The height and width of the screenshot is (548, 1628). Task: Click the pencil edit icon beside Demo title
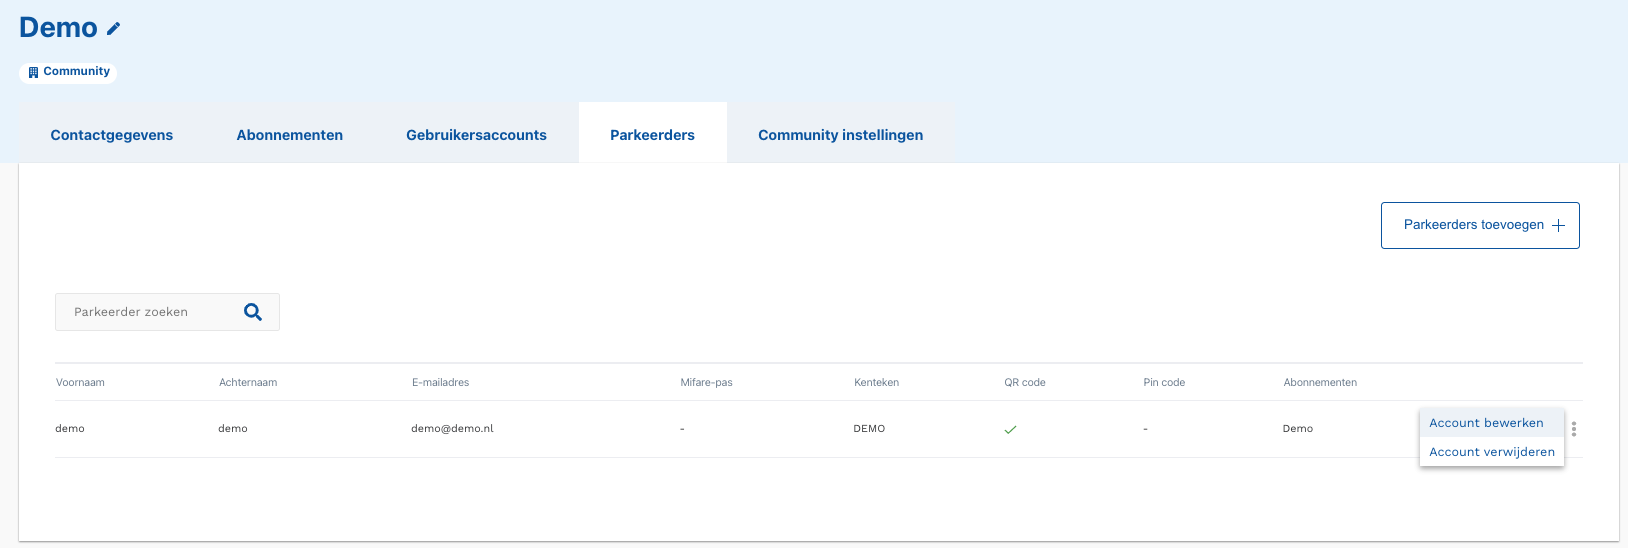113,29
